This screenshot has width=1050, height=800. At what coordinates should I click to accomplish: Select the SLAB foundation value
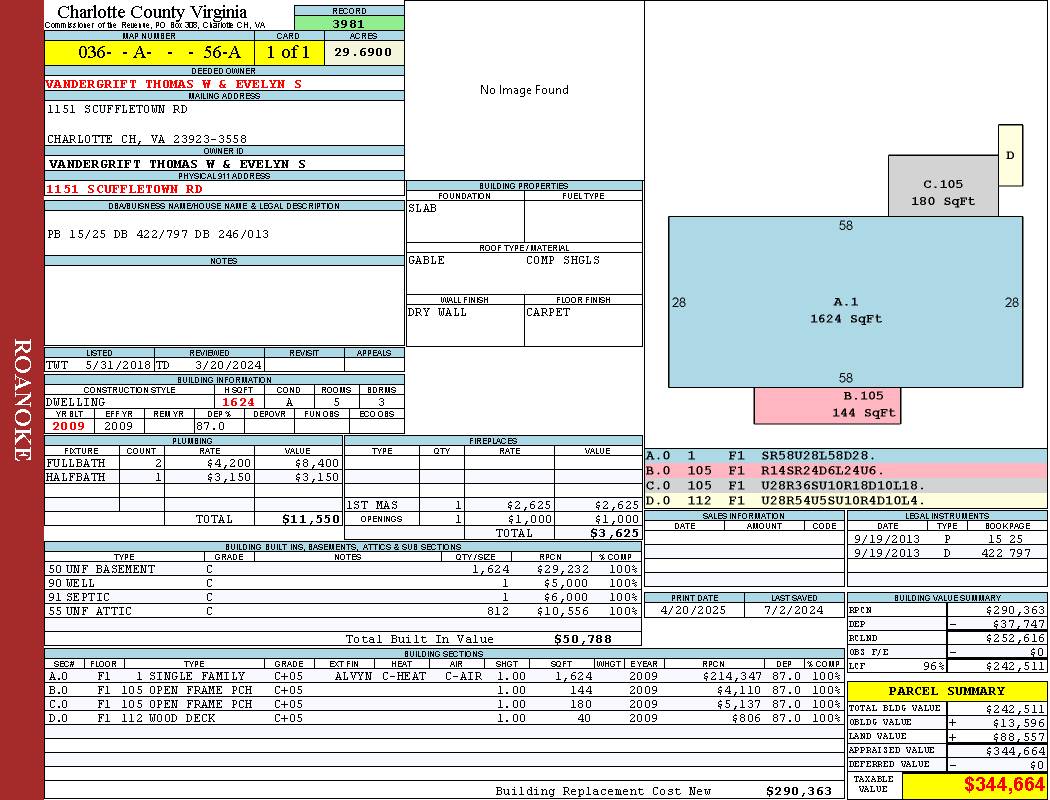click(423, 208)
